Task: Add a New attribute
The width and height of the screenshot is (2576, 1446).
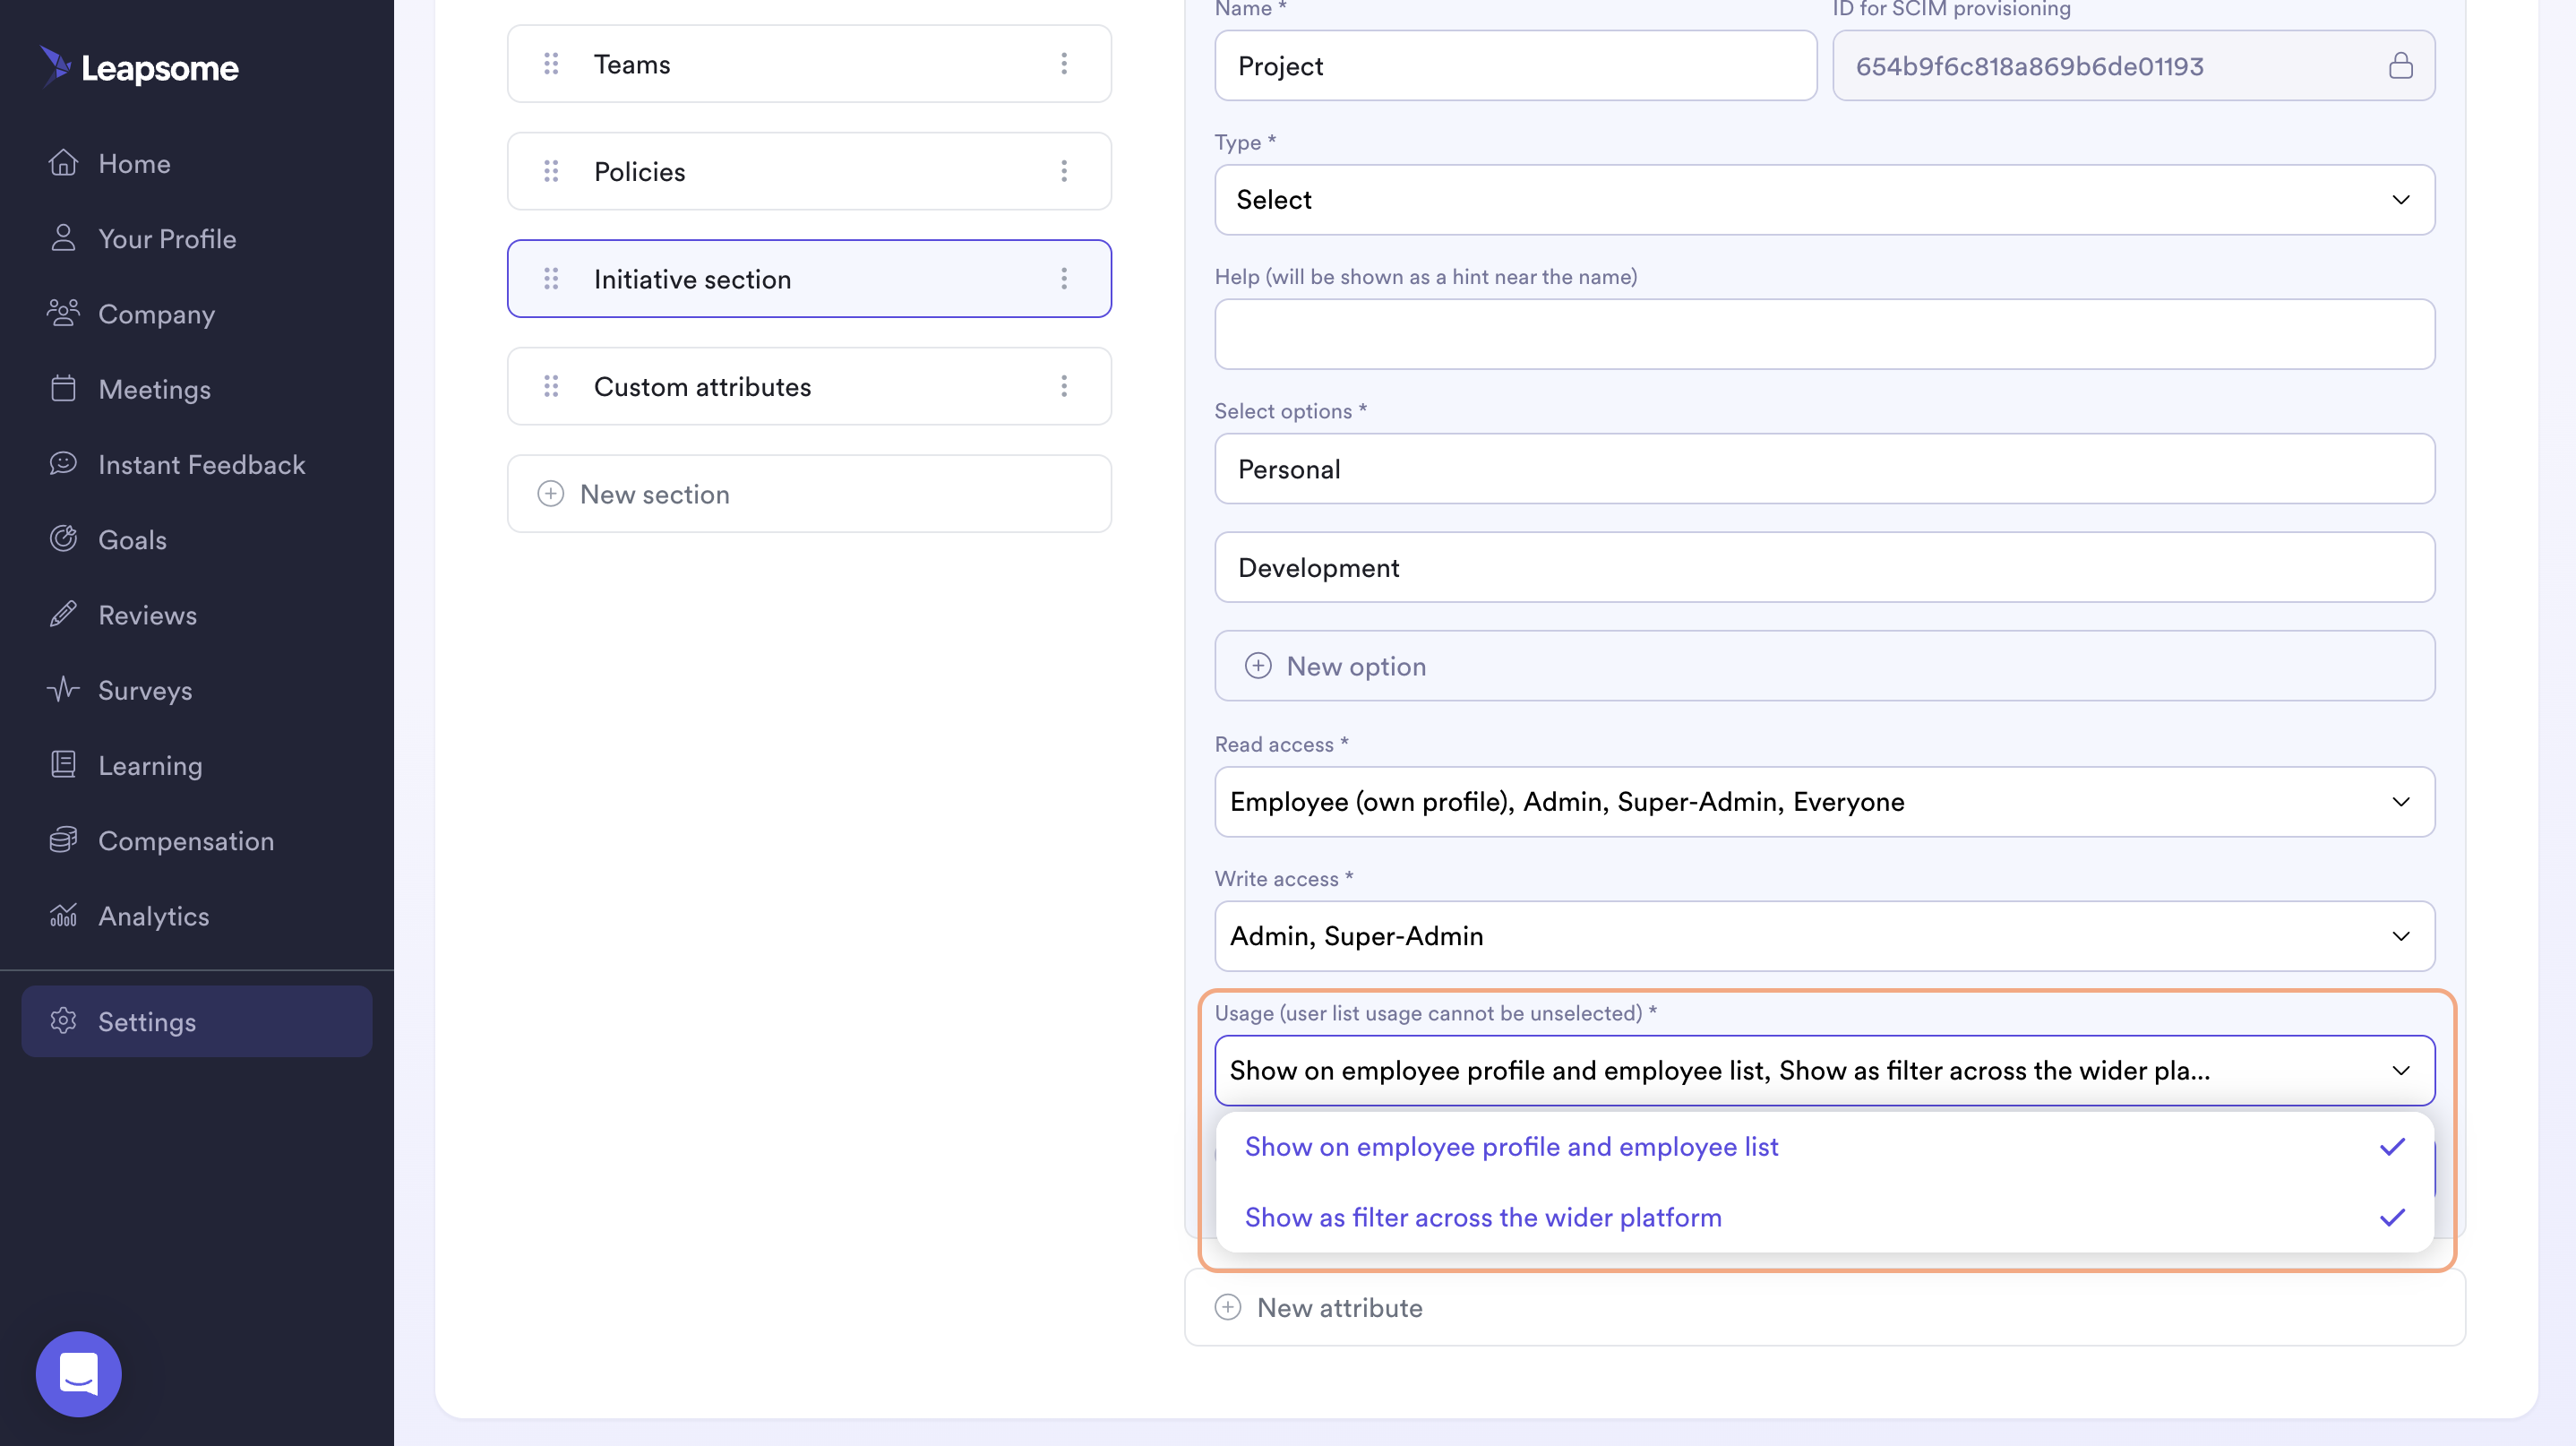Action: click(x=1824, y=1307)
